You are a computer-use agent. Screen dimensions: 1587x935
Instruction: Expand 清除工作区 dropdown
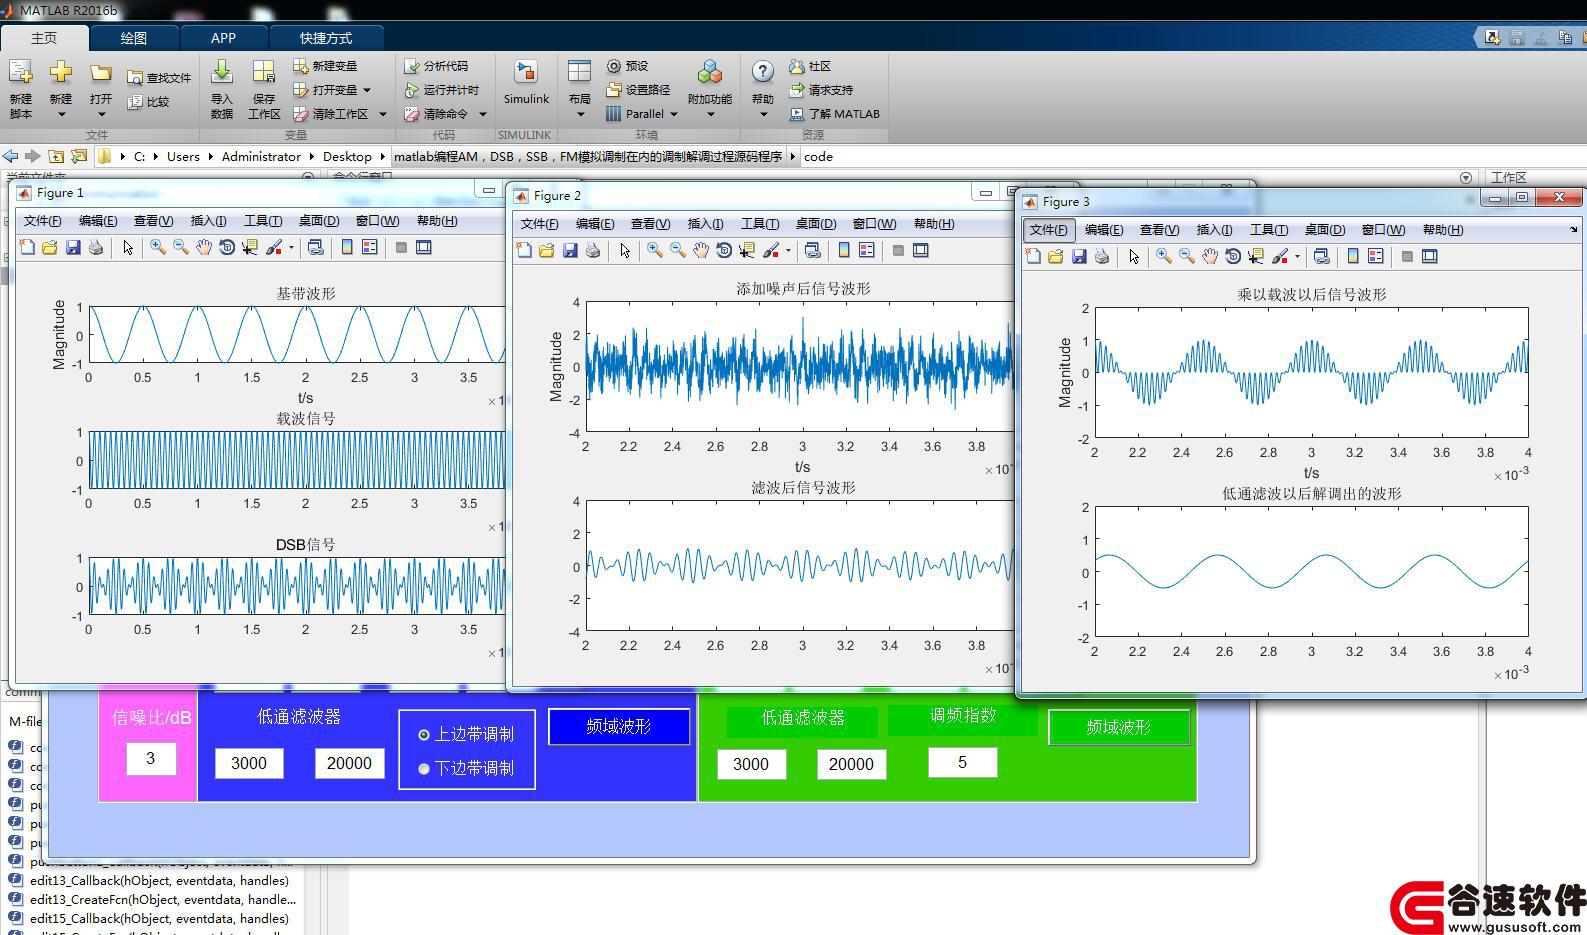[x=382, y=114]
